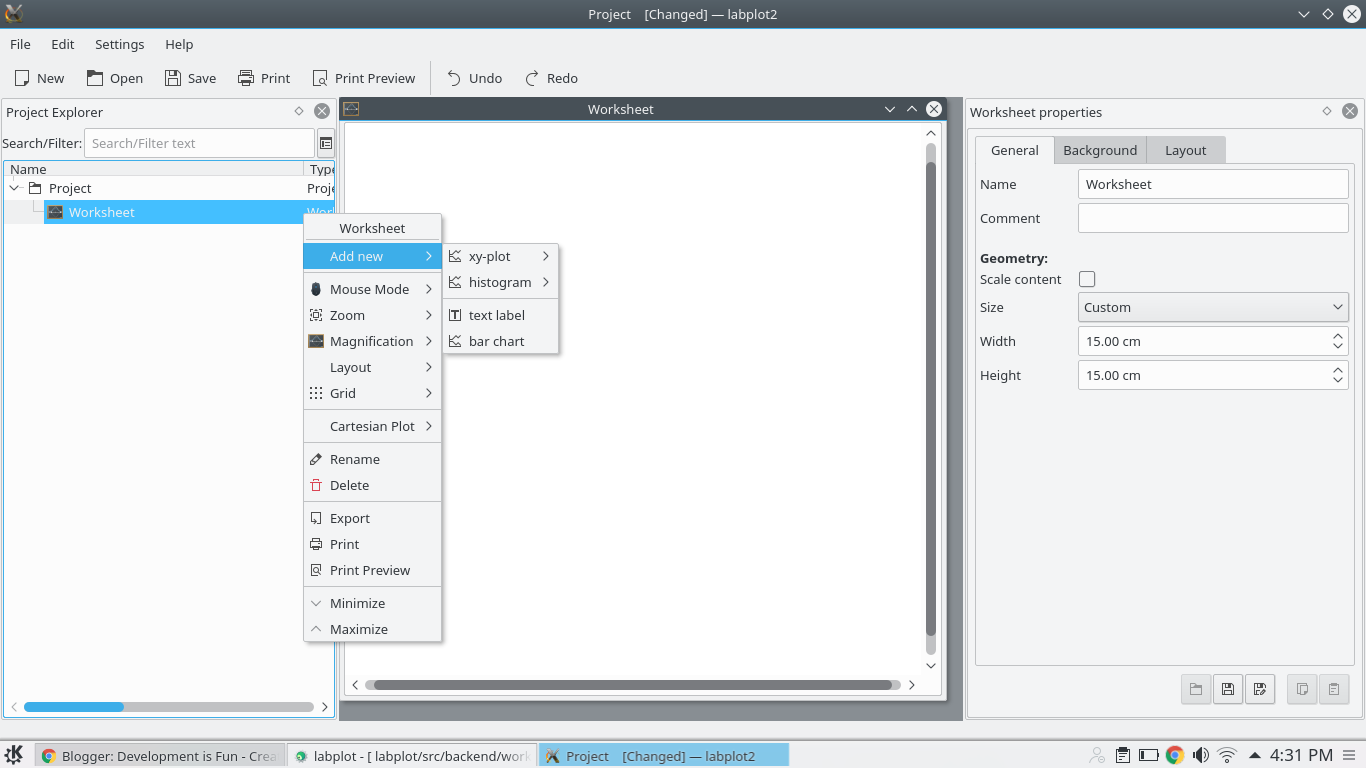Click the Print toolbar icon
Image resolution: width=1366 pixels, height=768 pixels.
(246, 78)
